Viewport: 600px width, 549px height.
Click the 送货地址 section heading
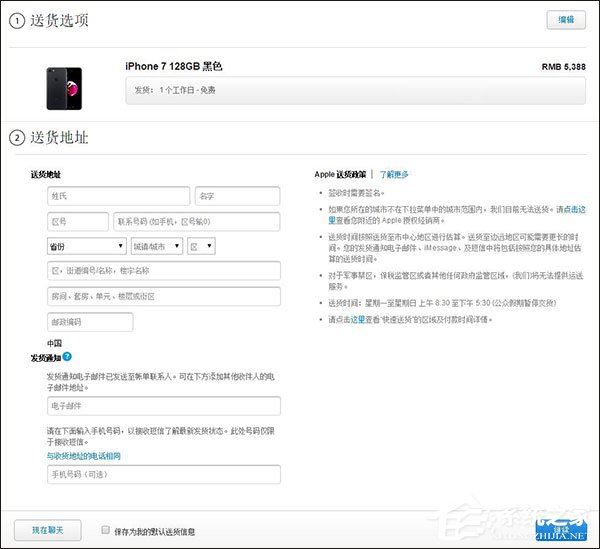[59, 138]
